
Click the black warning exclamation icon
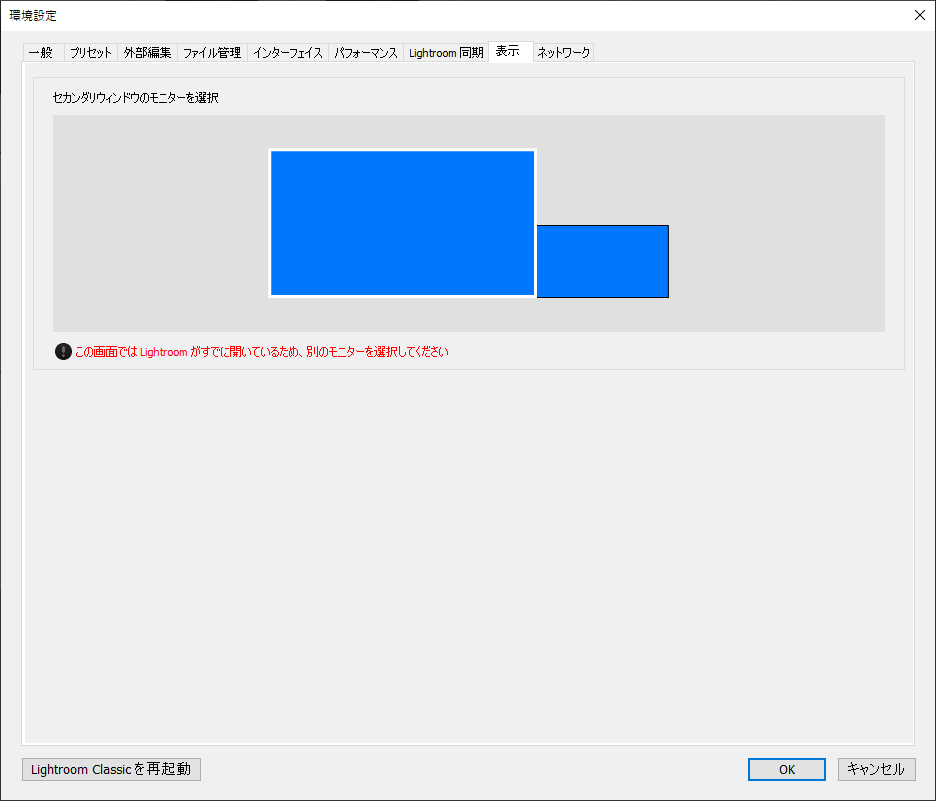63,352
